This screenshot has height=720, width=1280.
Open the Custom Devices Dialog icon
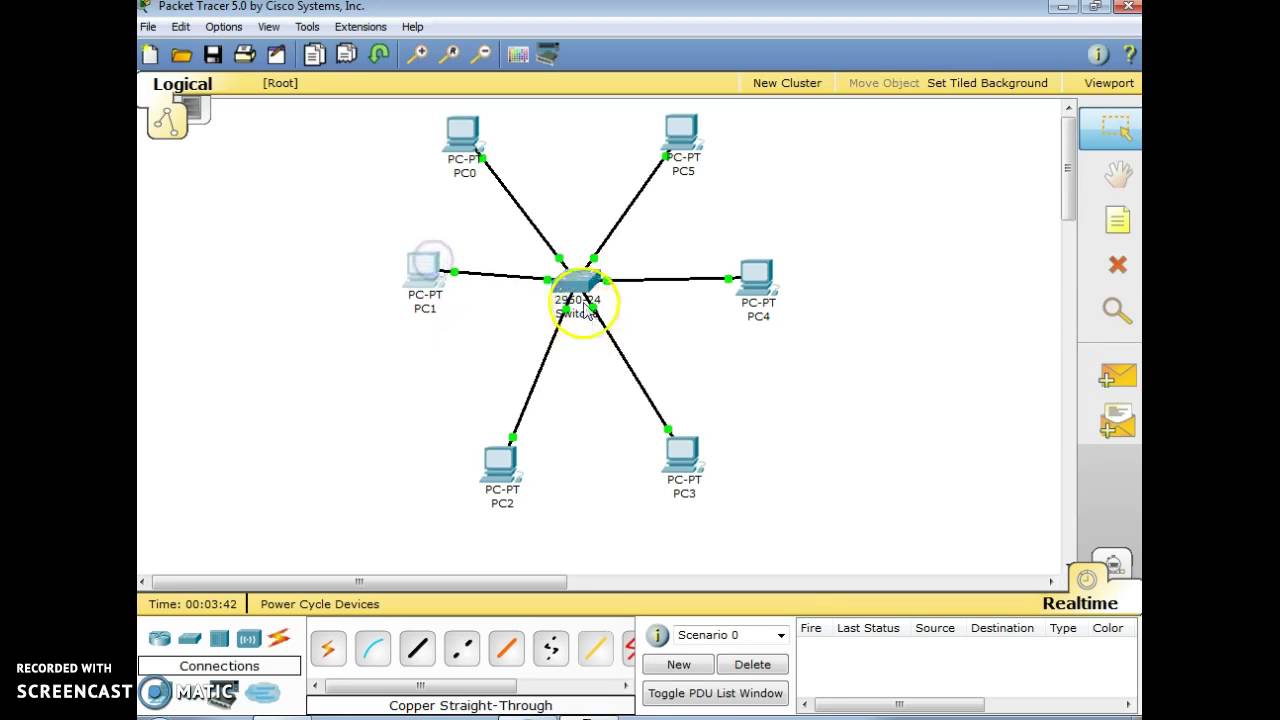click(547, 55)
